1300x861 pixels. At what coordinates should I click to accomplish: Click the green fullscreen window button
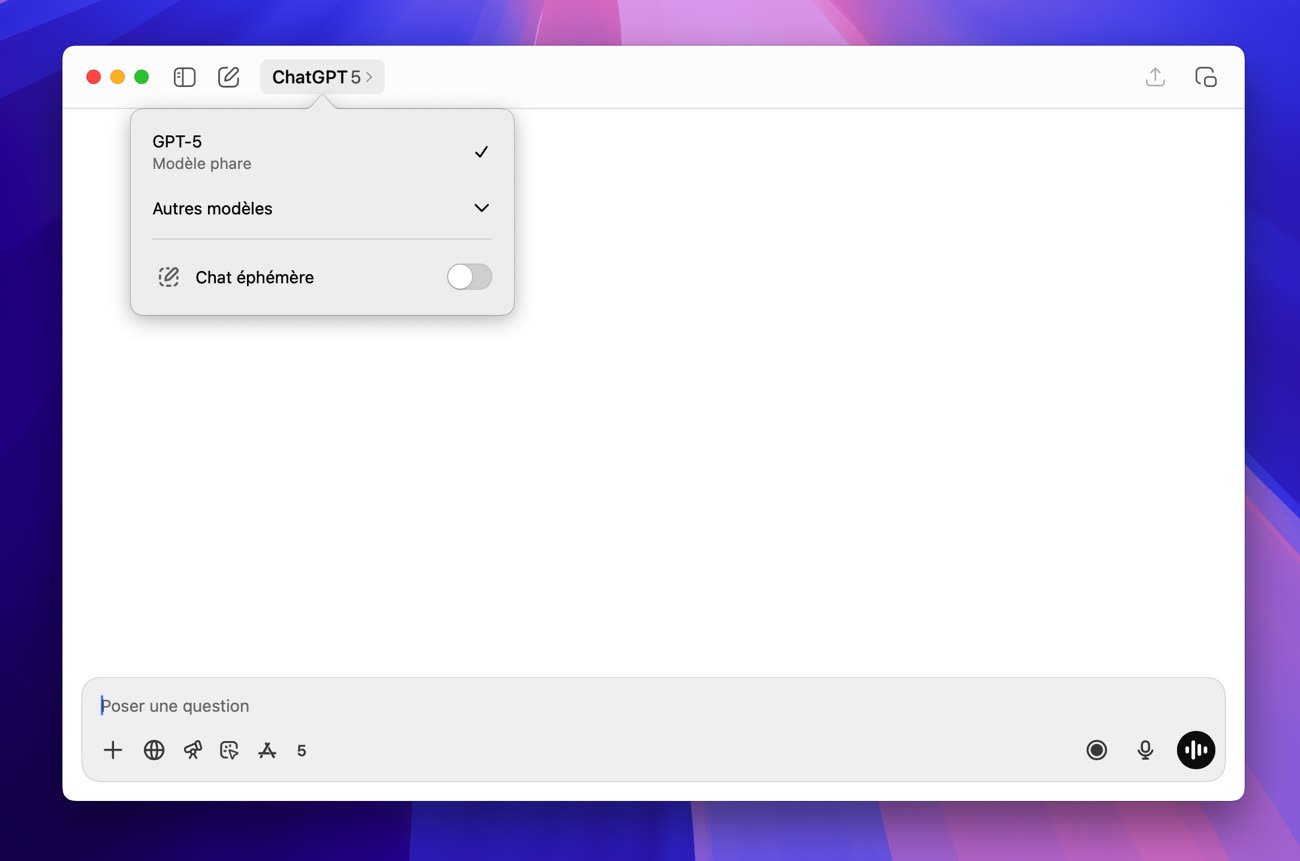point(142,77)
